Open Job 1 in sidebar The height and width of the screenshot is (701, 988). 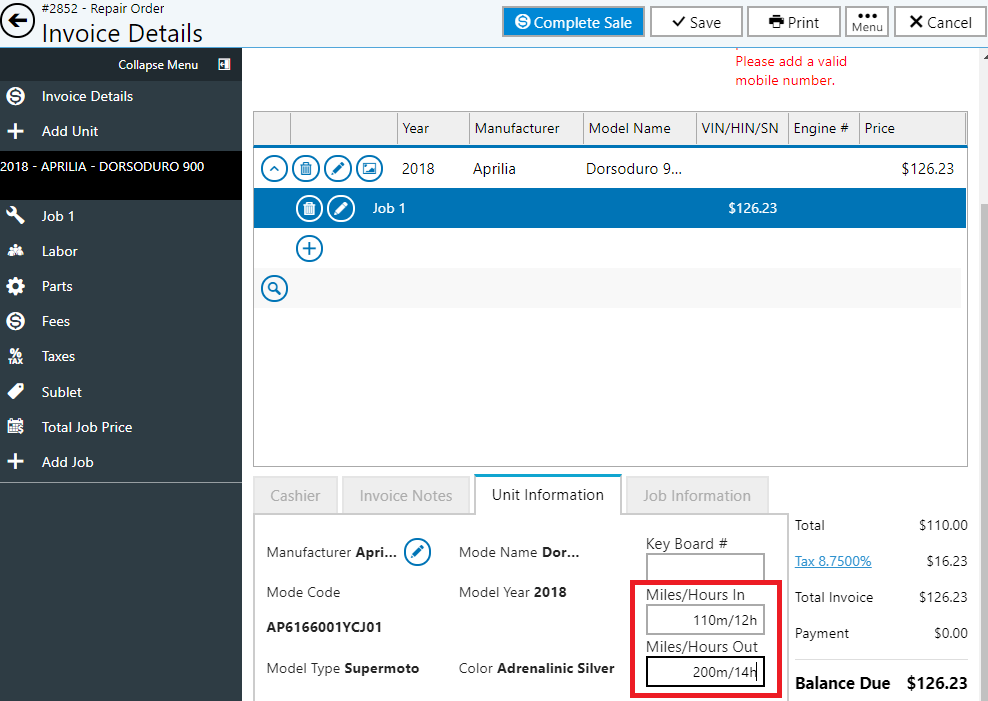[x=58, y=216]
